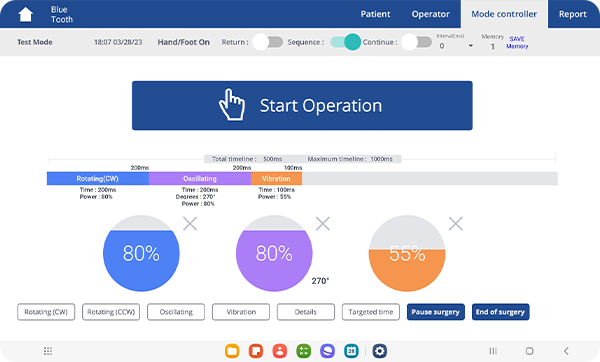This screenshot has height=362, width=600.
Task: Add a Rotating (CCW) mode
Action: tap(111, 312)
